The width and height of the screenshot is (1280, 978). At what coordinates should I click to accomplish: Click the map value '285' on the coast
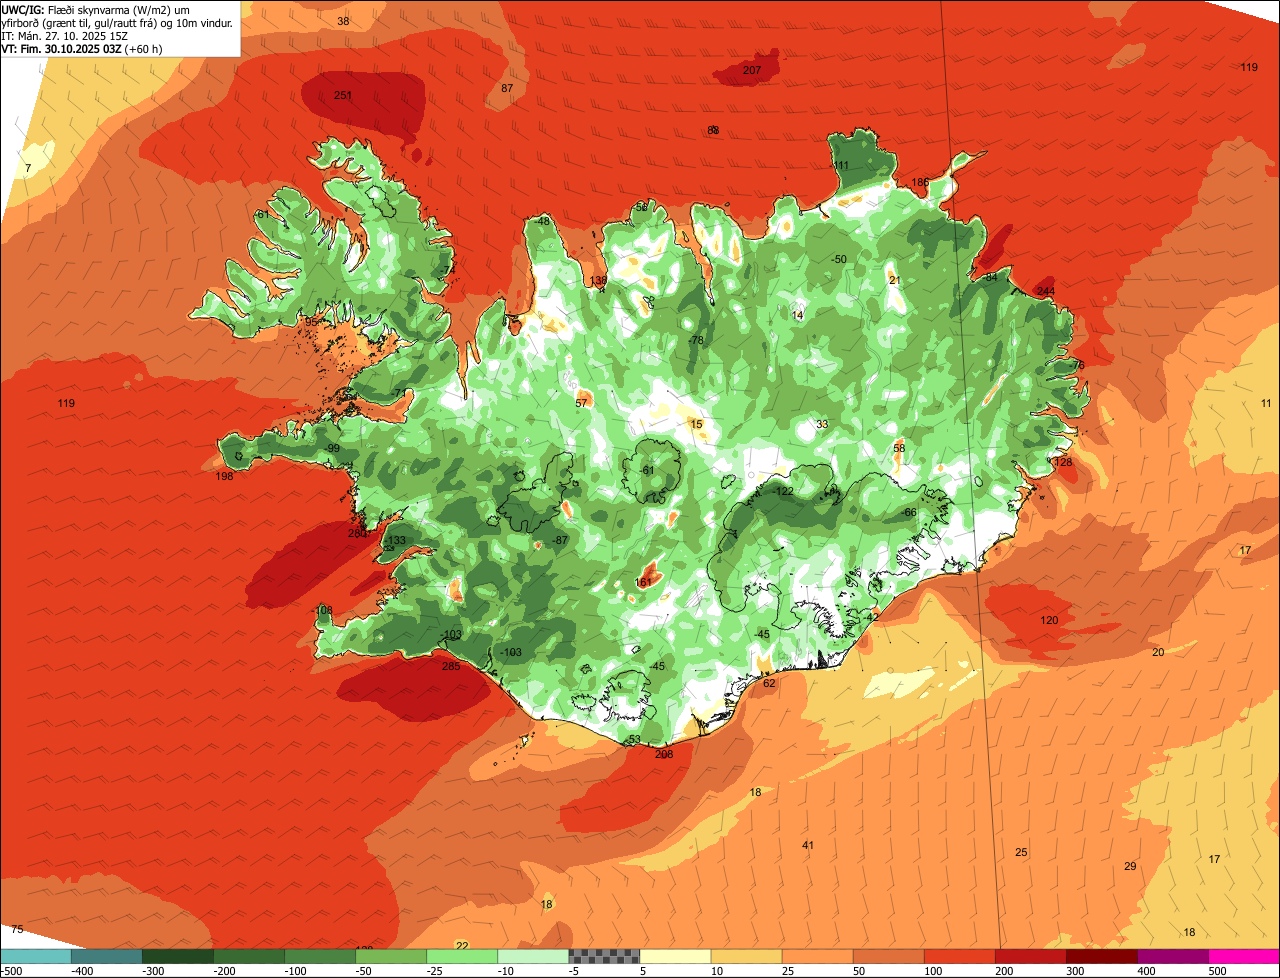[451, 665]
